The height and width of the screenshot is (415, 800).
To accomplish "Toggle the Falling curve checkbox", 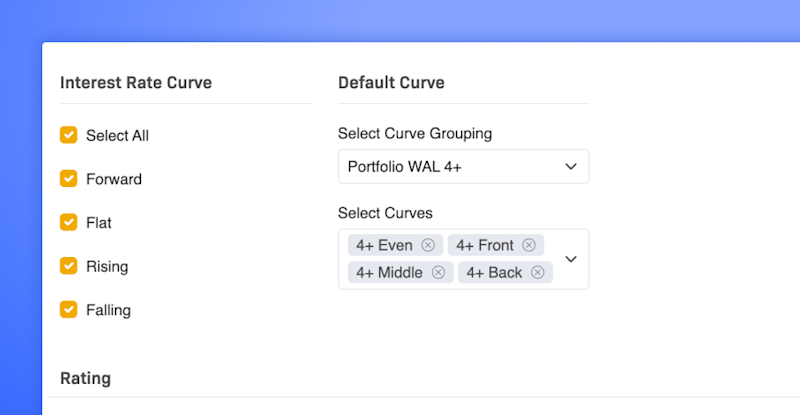I will point(69,310).
